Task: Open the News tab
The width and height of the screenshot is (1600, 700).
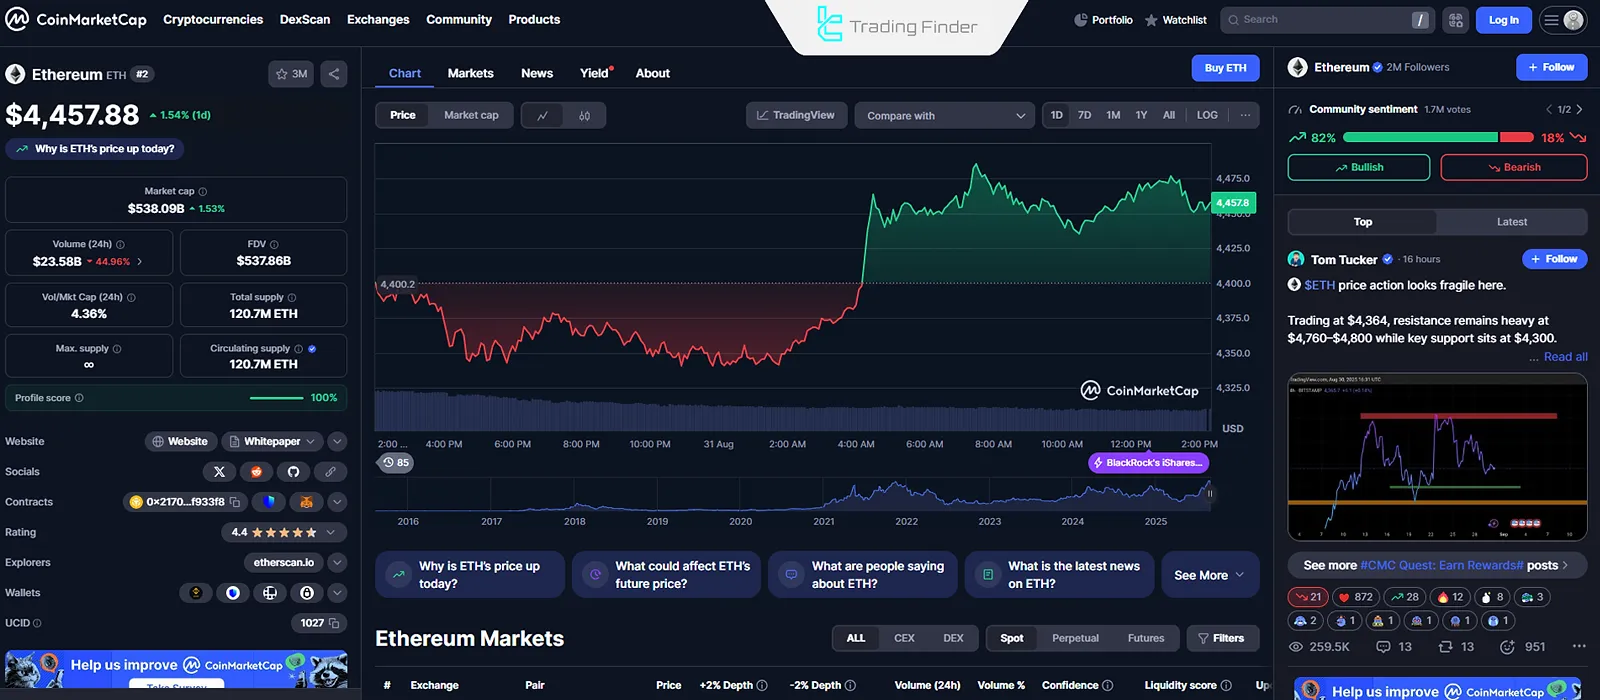Action: pyautogui.click(x=537, y=73)
